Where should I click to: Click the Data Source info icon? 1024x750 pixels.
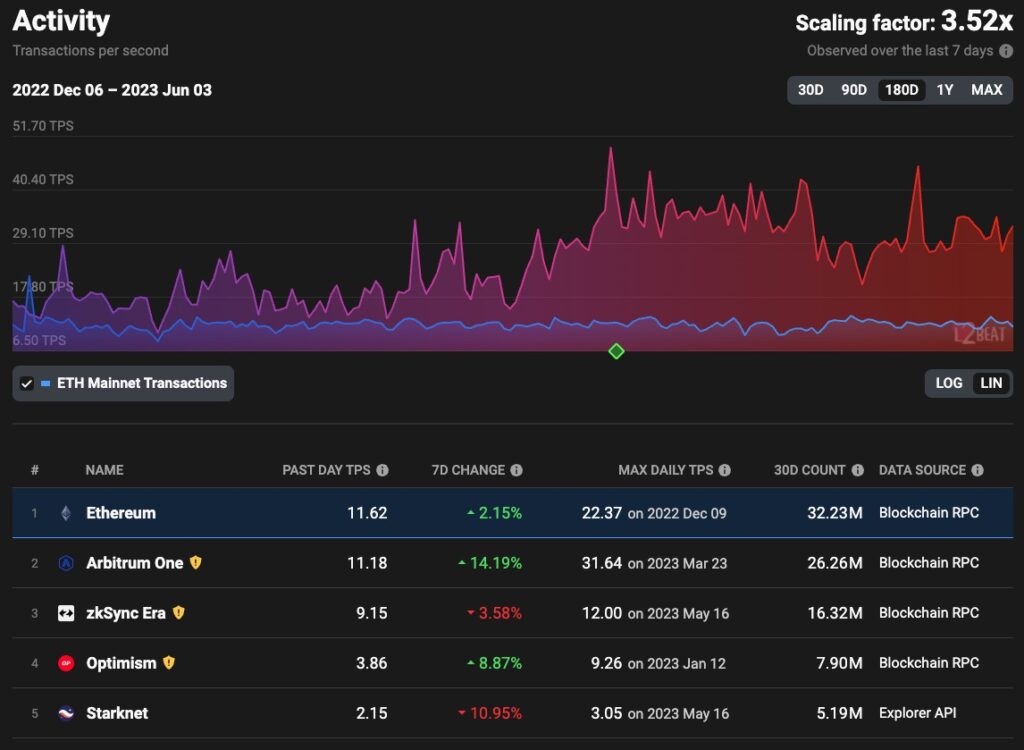pos(977,470)
